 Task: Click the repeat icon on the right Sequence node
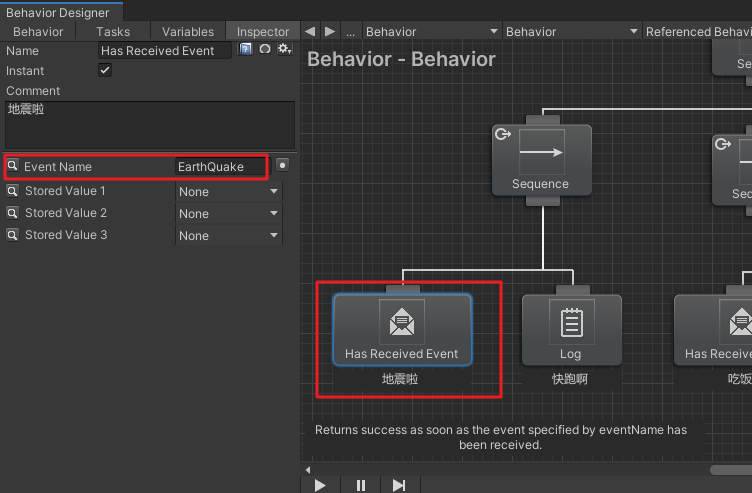click(x=723, y=144)
